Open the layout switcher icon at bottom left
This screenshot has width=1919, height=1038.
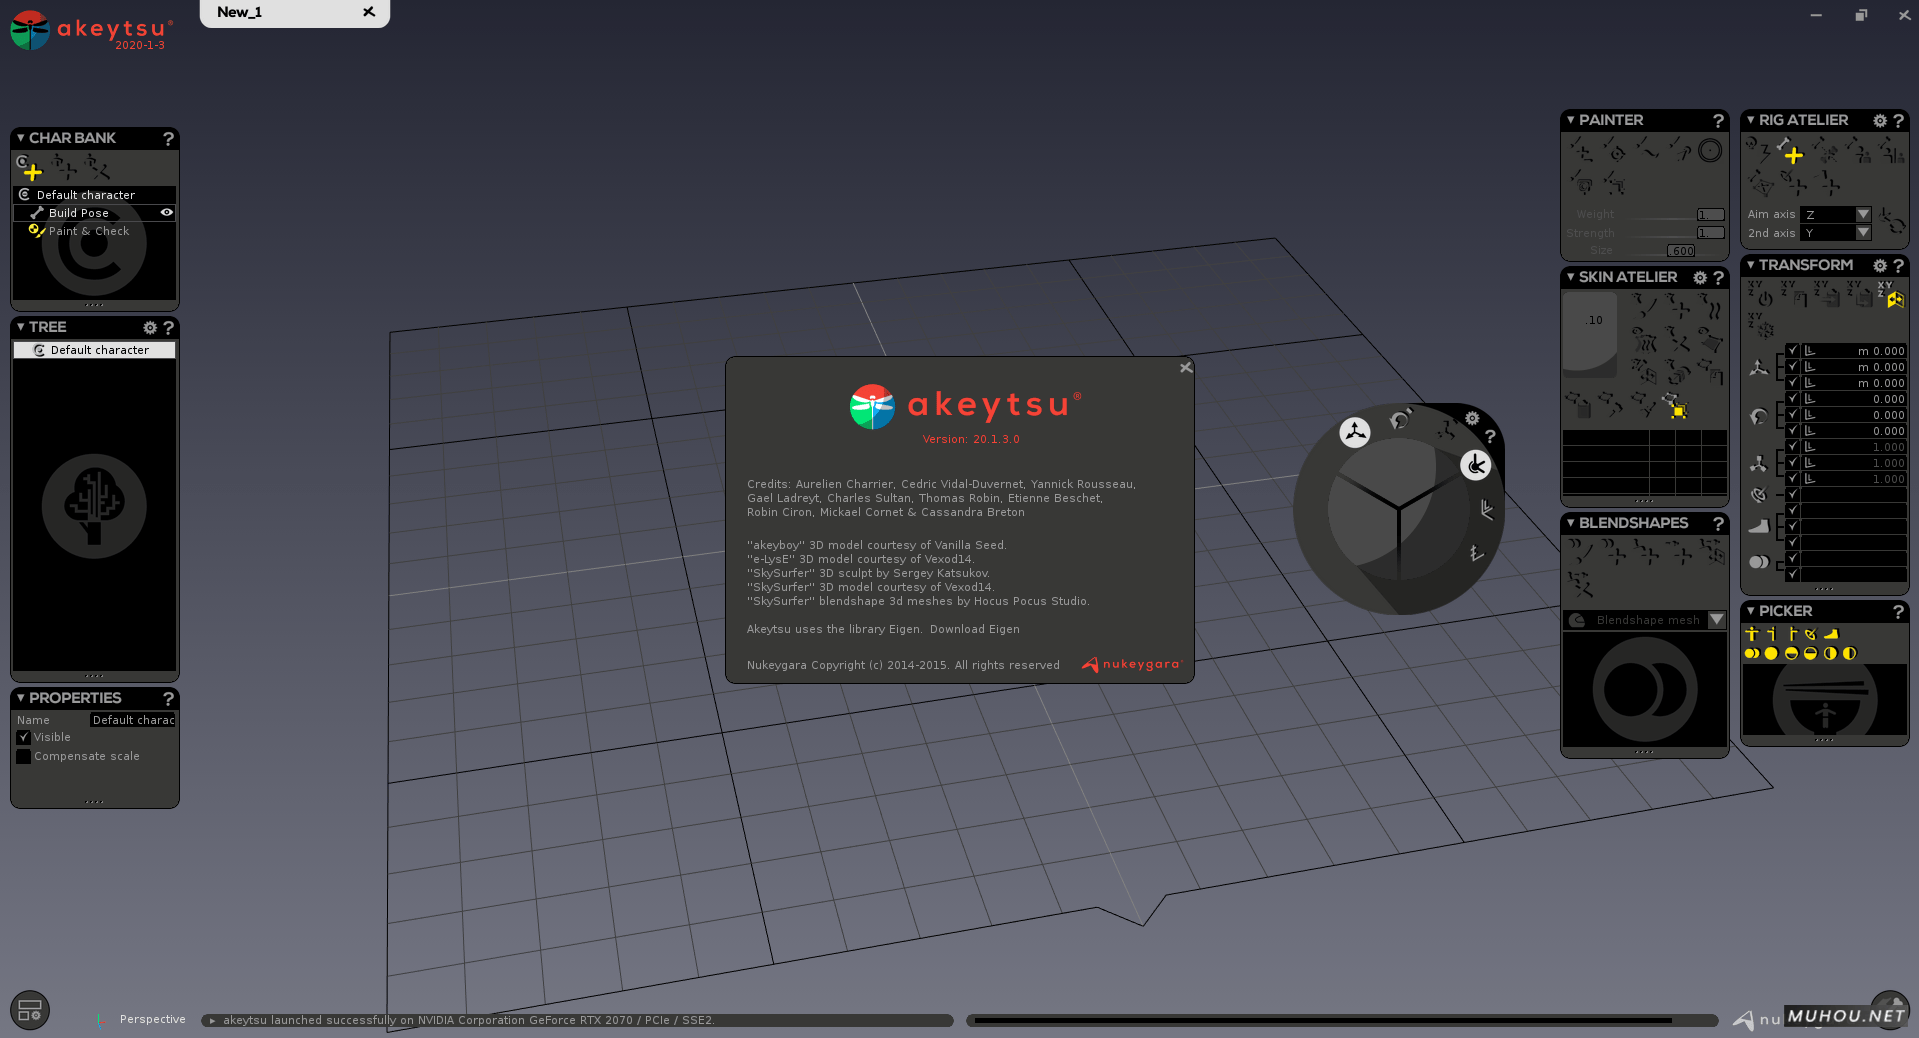tap(30, 1010)
